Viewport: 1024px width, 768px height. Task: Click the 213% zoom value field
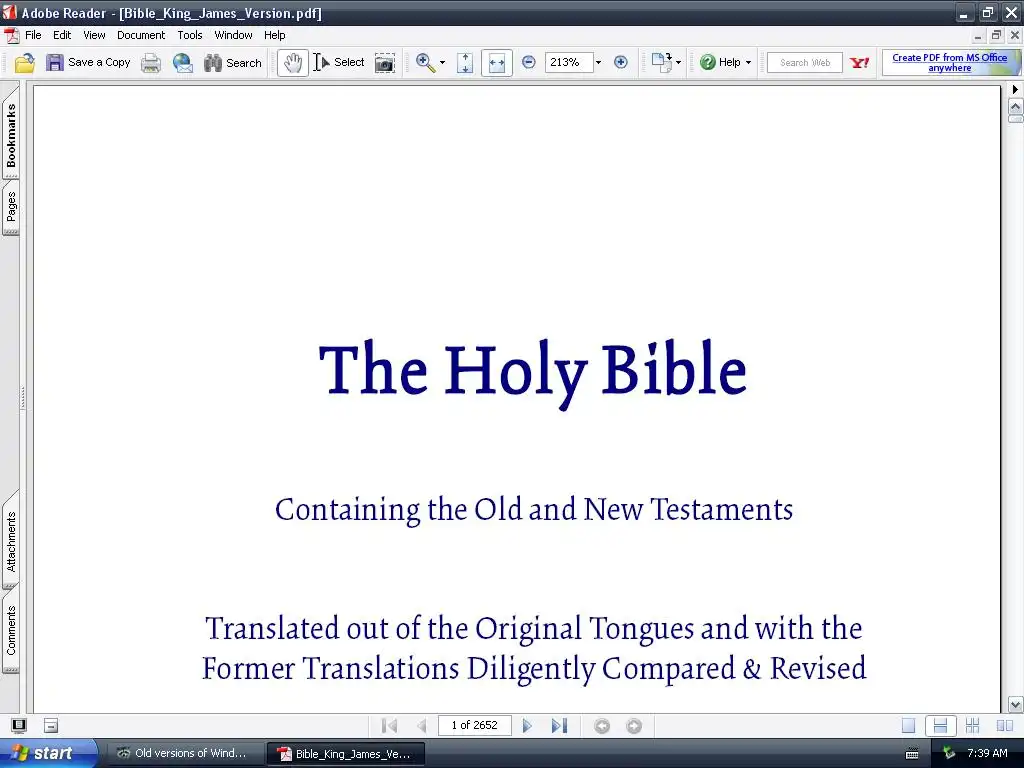pyautogui.click(x=569, y=63)
